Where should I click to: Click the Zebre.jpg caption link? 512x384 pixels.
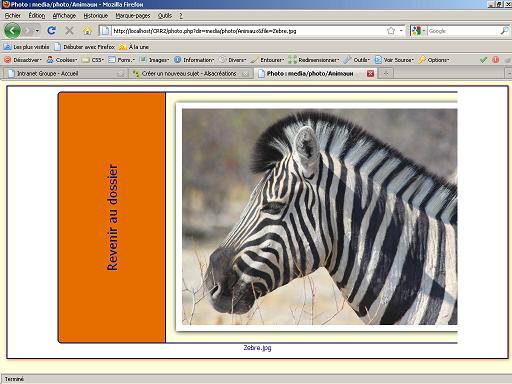(257, 348)
